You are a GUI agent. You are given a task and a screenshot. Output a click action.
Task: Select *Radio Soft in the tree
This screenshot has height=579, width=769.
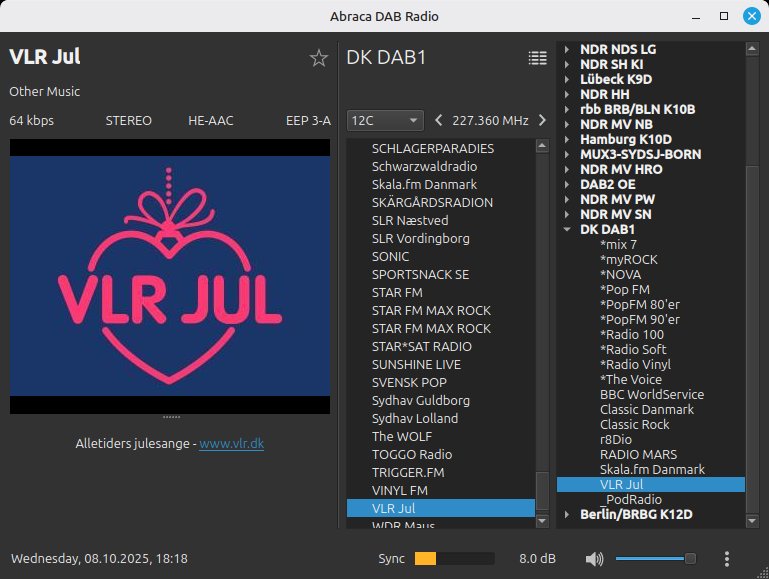(633, 349)
